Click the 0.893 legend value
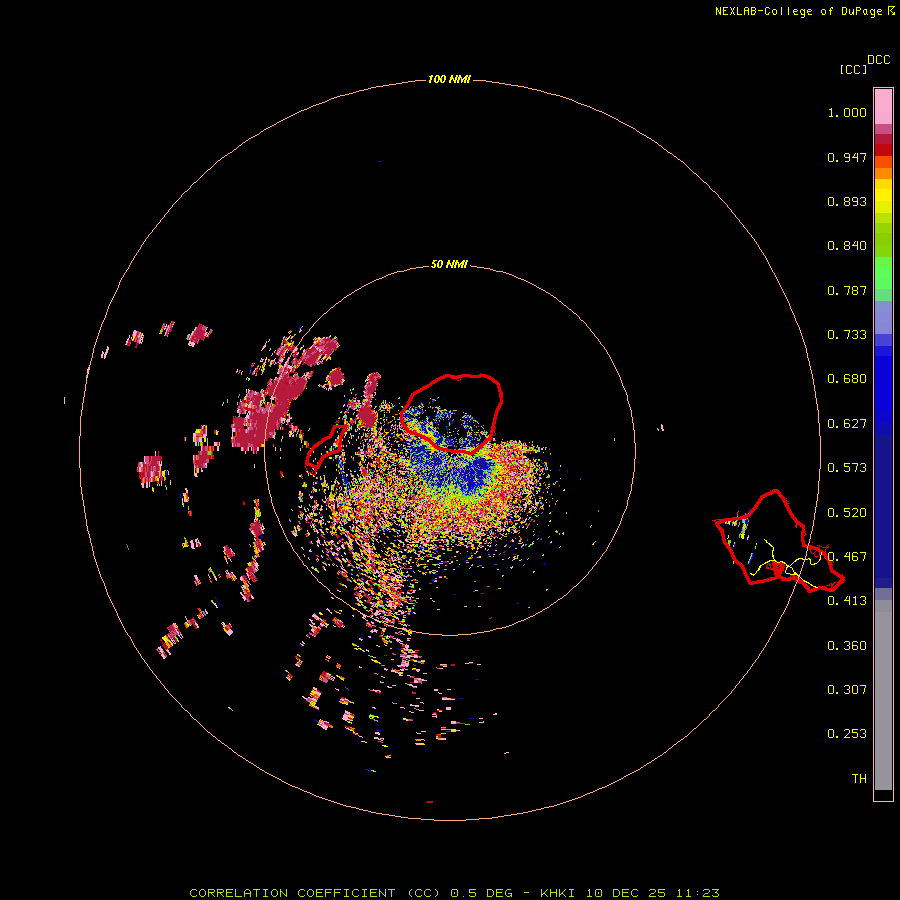Screen dimensions: 900x900 pos(847,201)
